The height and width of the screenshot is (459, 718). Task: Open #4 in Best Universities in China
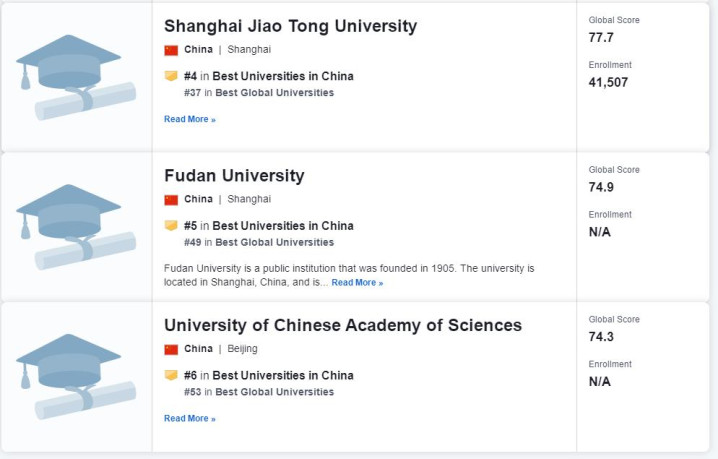(269, 76)
